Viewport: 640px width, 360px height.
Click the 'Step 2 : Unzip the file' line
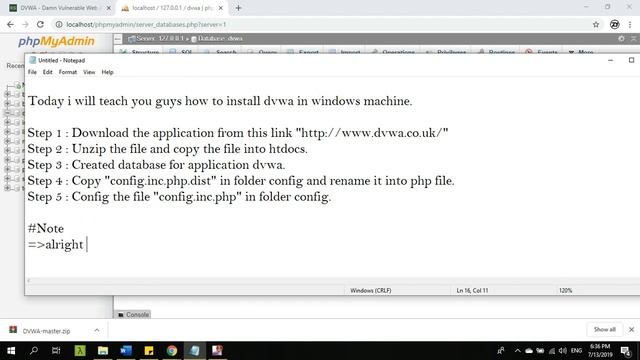[x=167, y=149]
